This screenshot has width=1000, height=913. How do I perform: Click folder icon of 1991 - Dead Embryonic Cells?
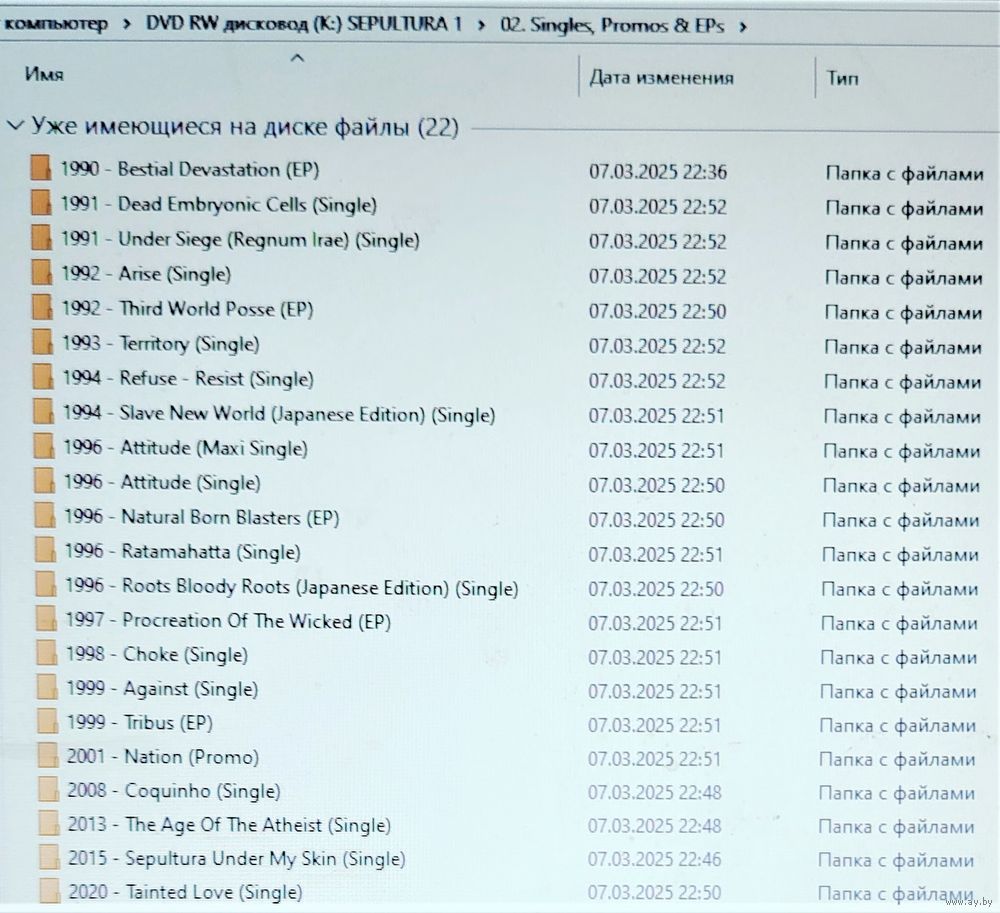41,203
